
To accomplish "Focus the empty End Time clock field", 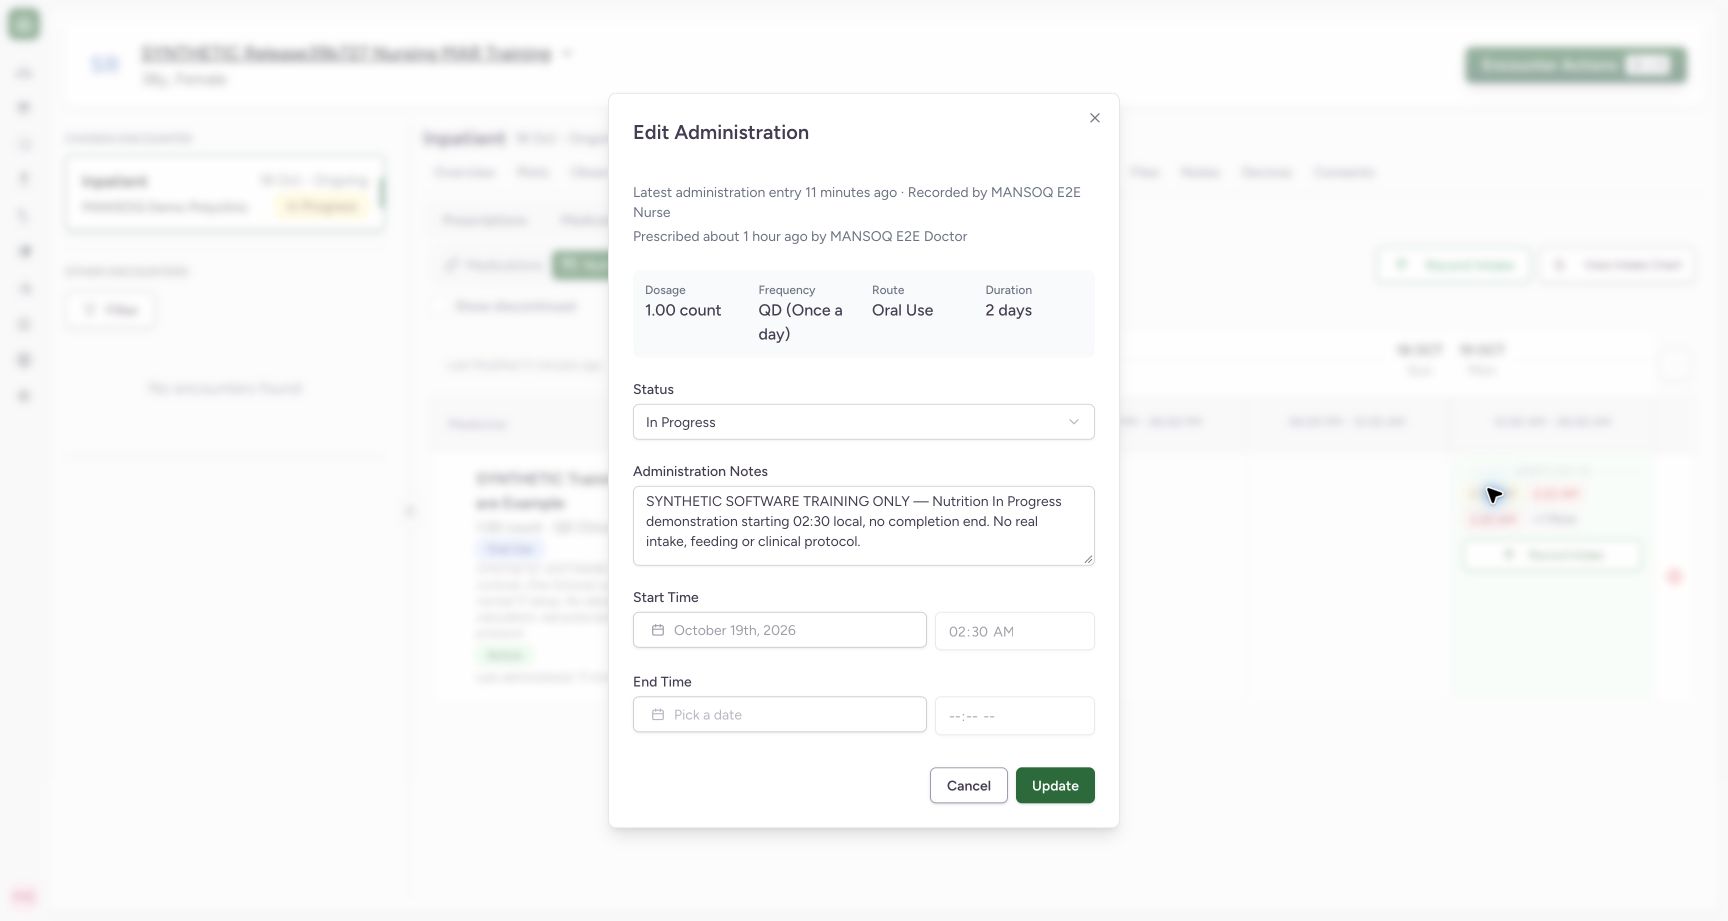I will tap(1015, 716).
